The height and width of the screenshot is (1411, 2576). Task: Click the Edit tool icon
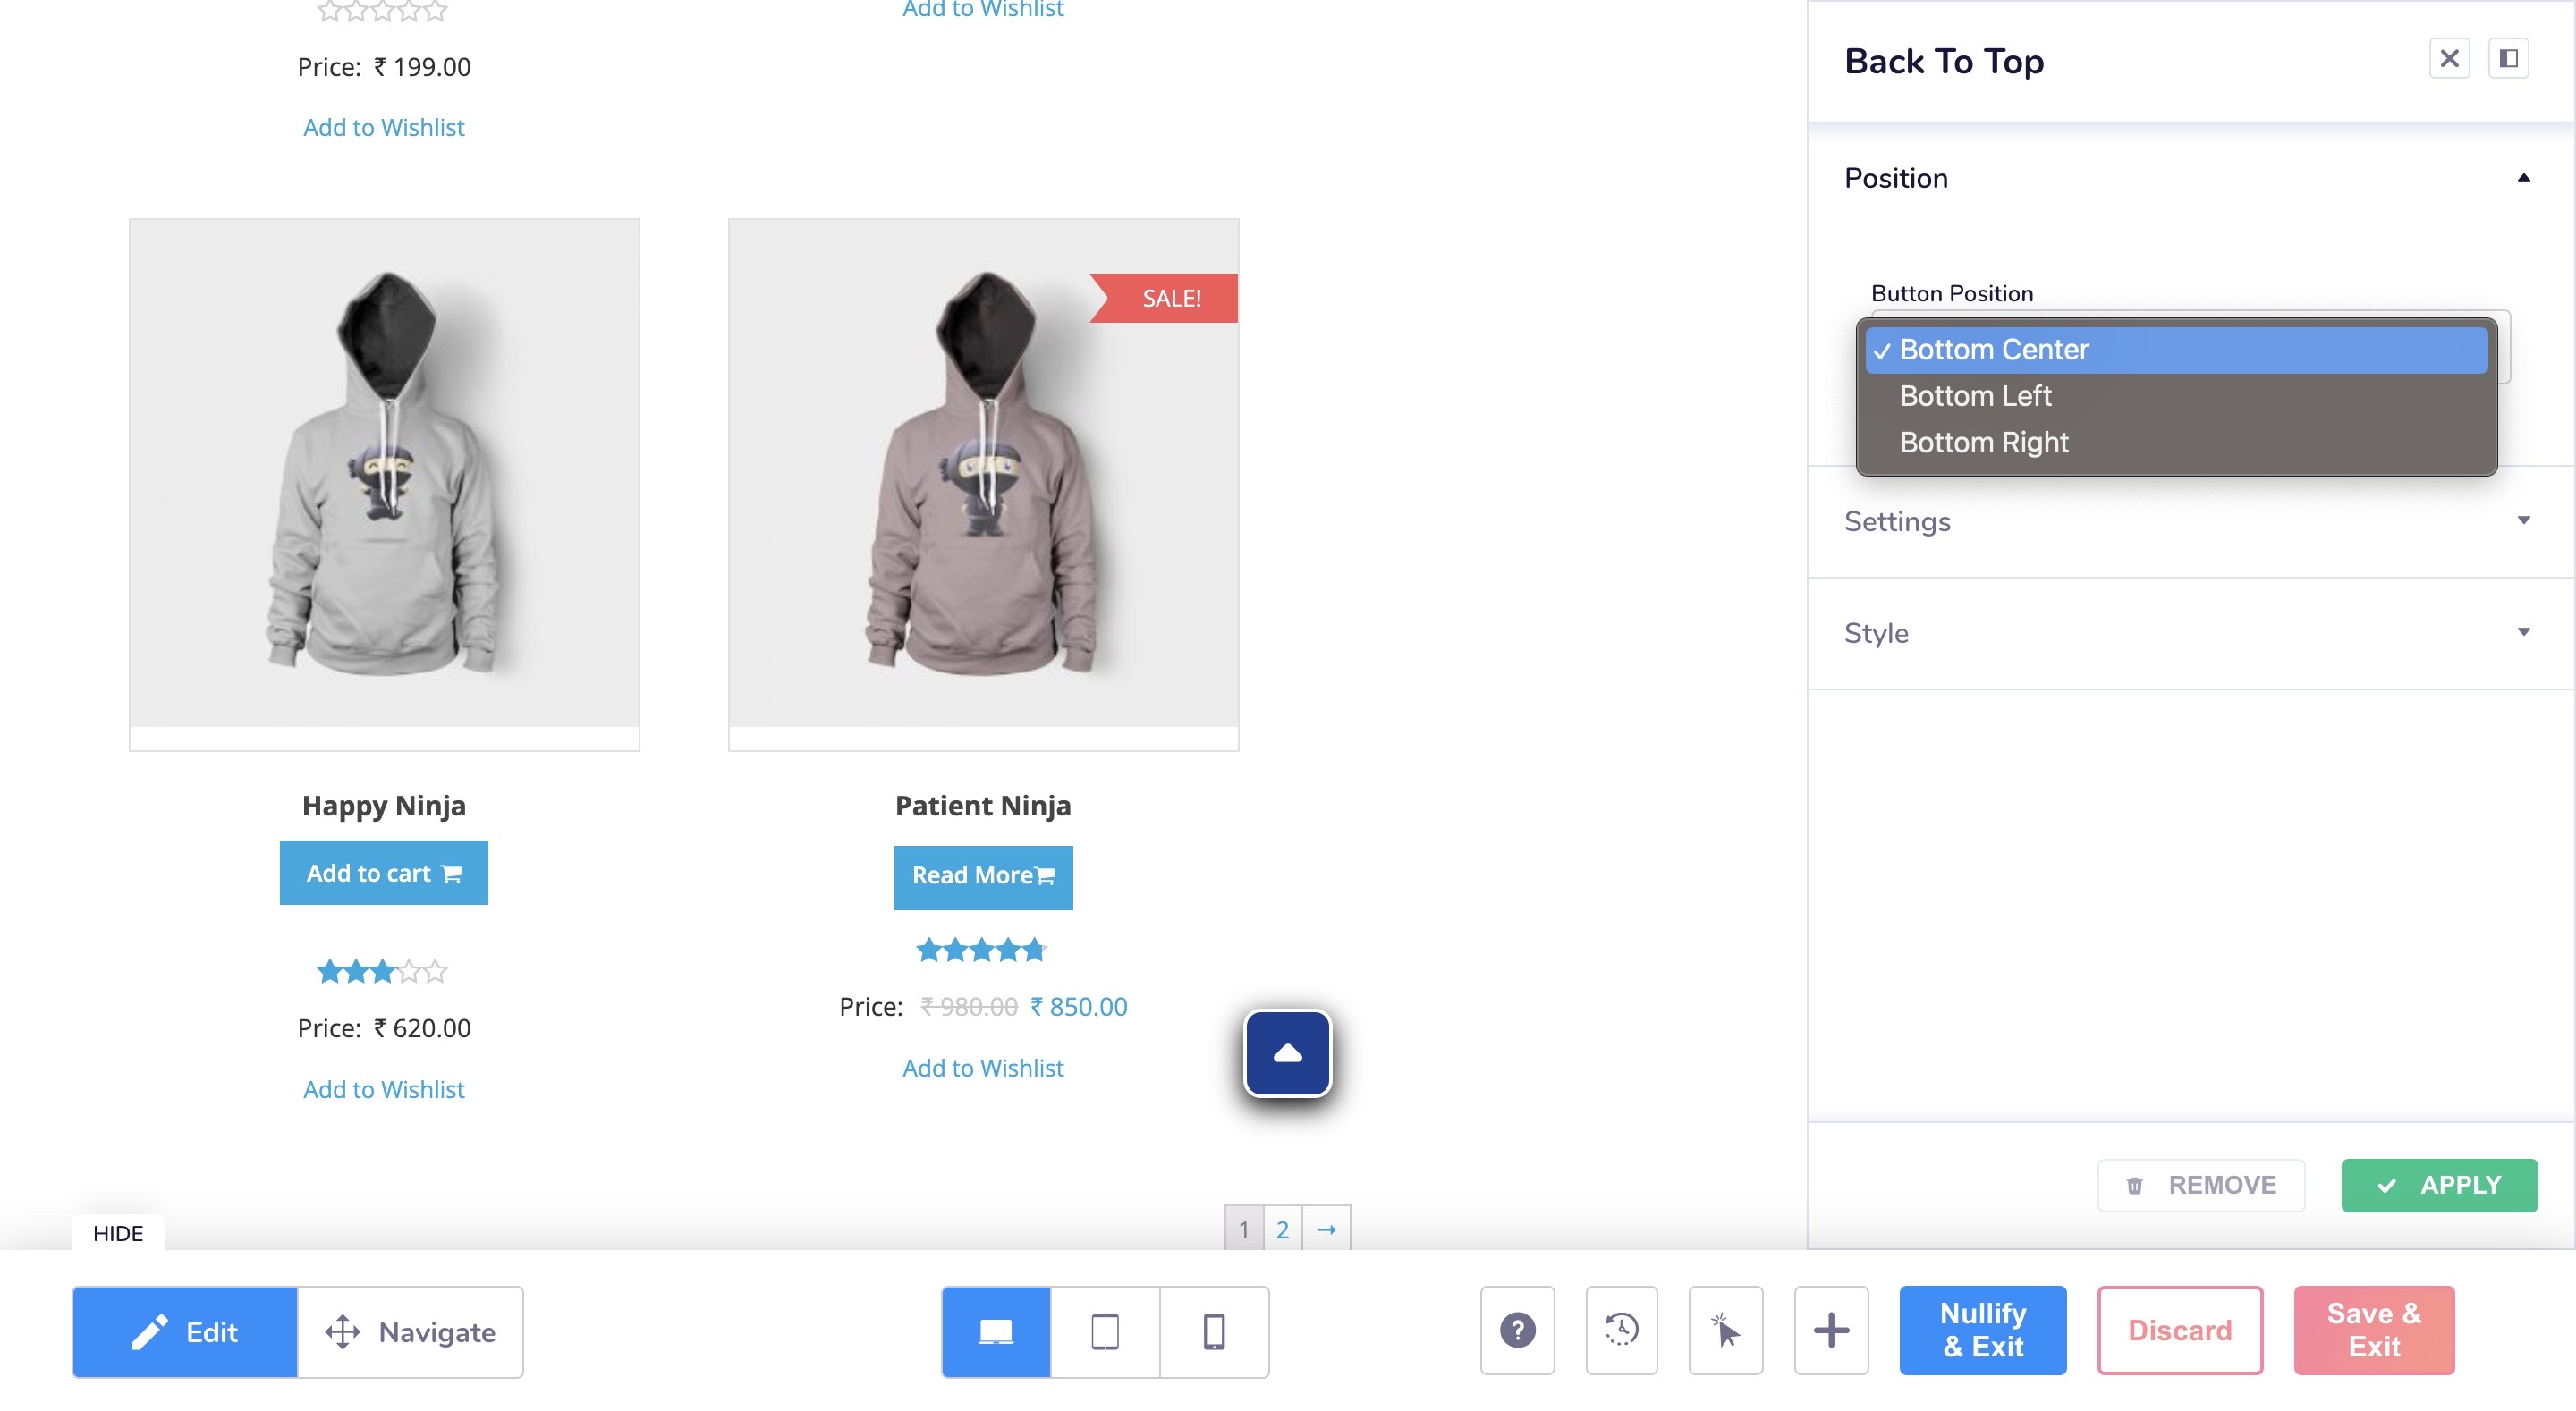pyautogui.click(x=151, y=1331)
